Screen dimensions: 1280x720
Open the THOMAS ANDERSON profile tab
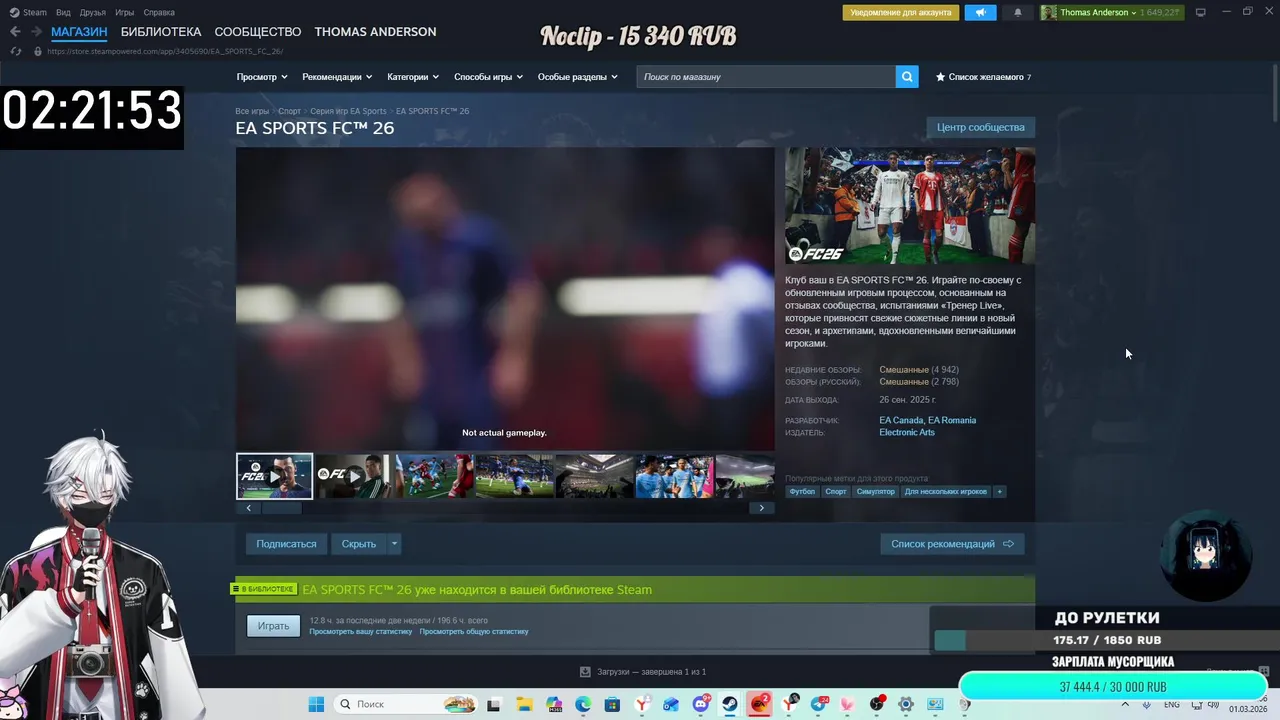375,32
